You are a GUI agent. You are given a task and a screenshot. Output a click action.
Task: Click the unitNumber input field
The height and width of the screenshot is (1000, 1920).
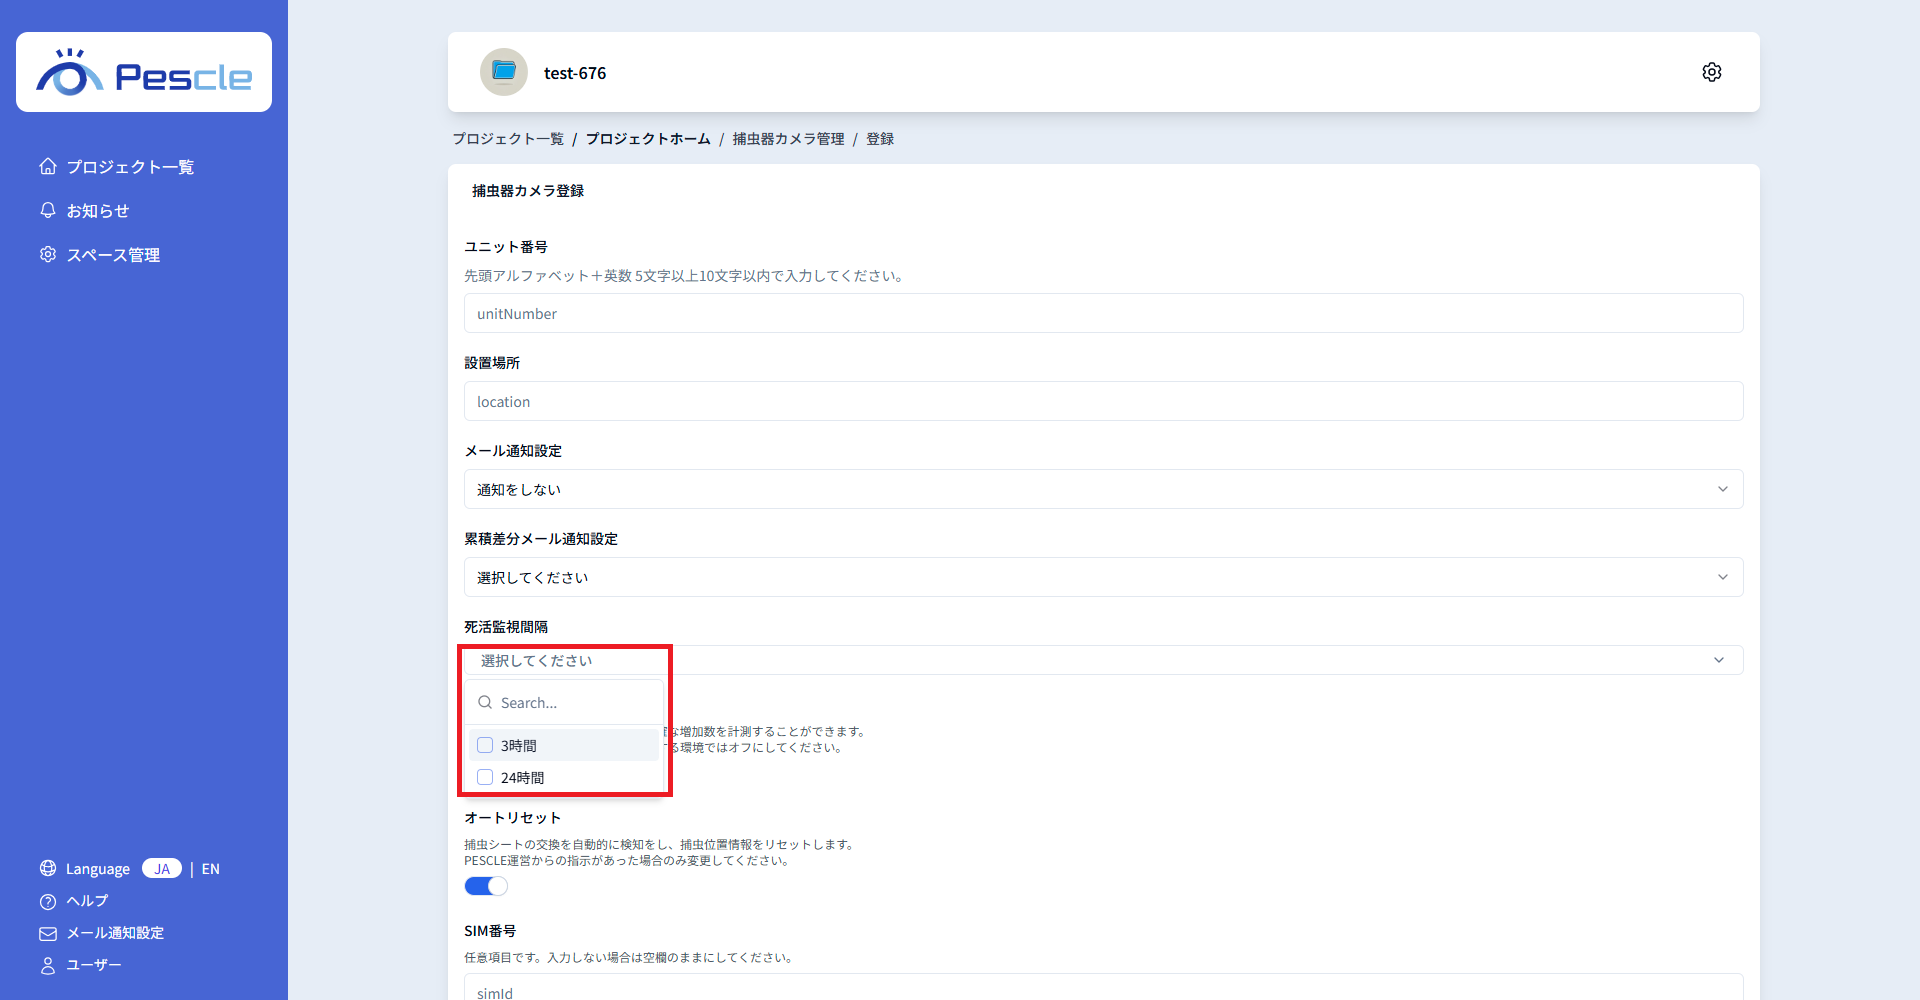coord(1102,313)
